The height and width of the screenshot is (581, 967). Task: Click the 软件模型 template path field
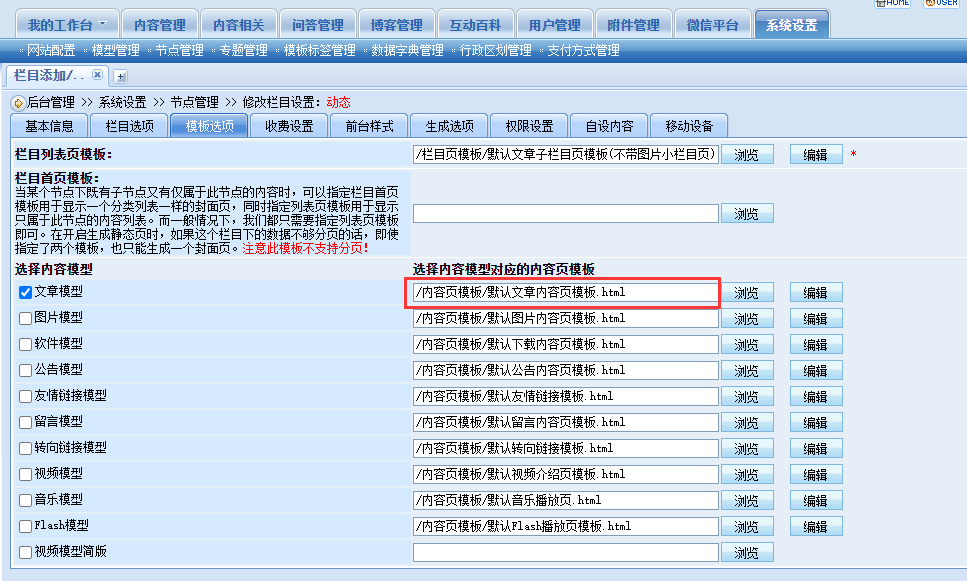pos(565,344)
